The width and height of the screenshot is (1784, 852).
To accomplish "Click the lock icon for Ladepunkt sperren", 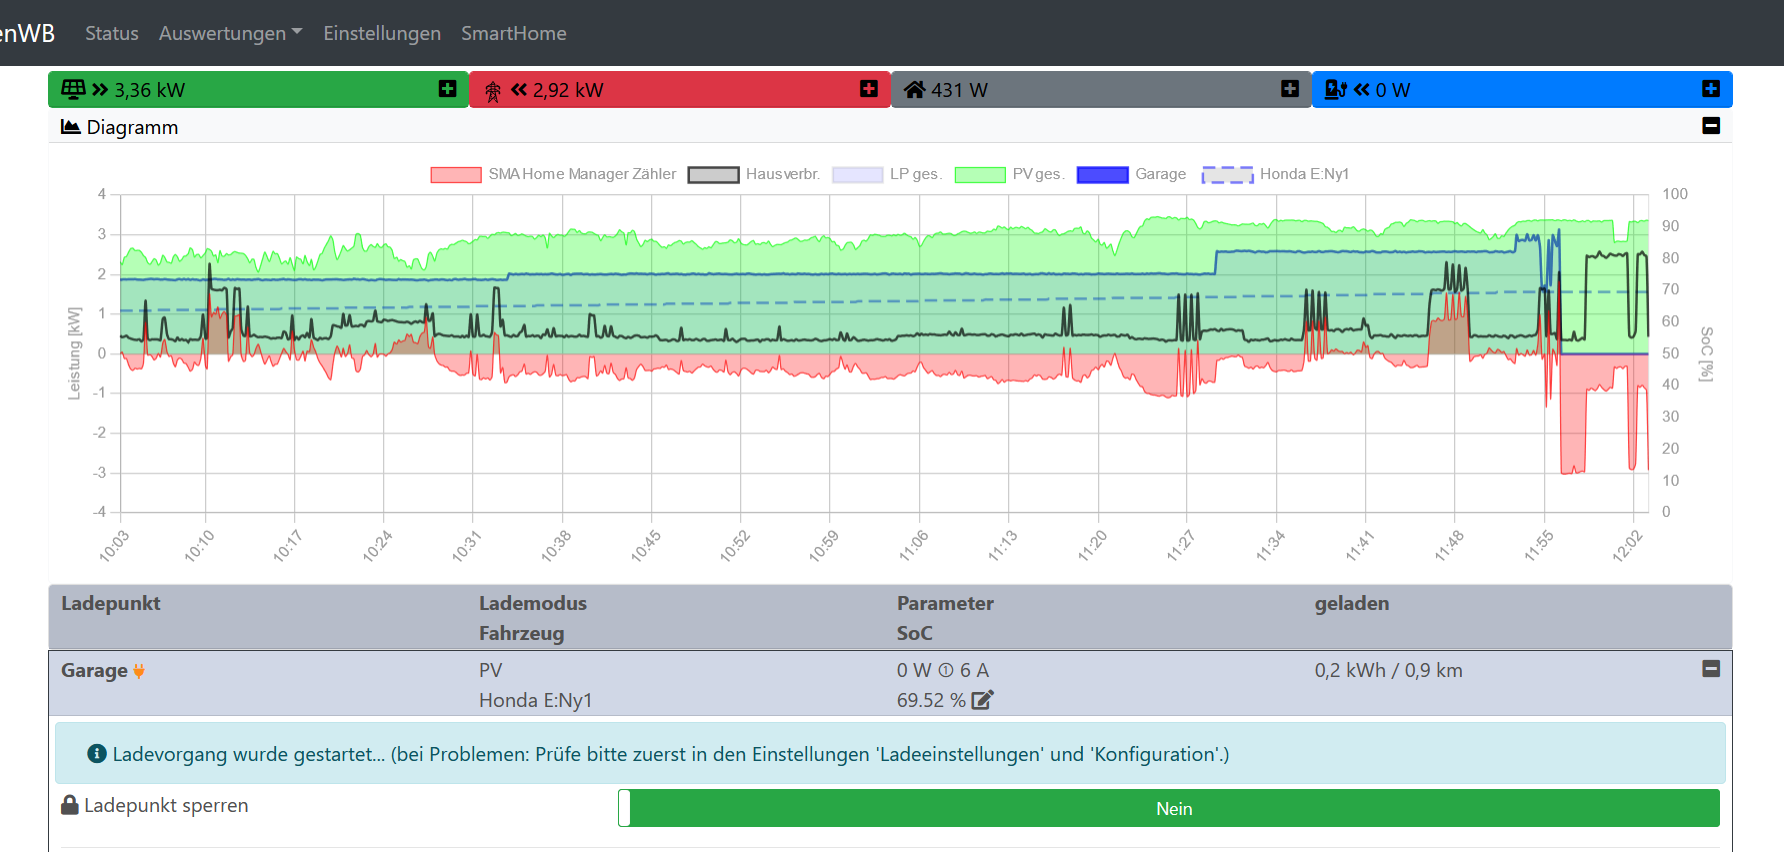I will pyautogui.click(x=70, y=805).
